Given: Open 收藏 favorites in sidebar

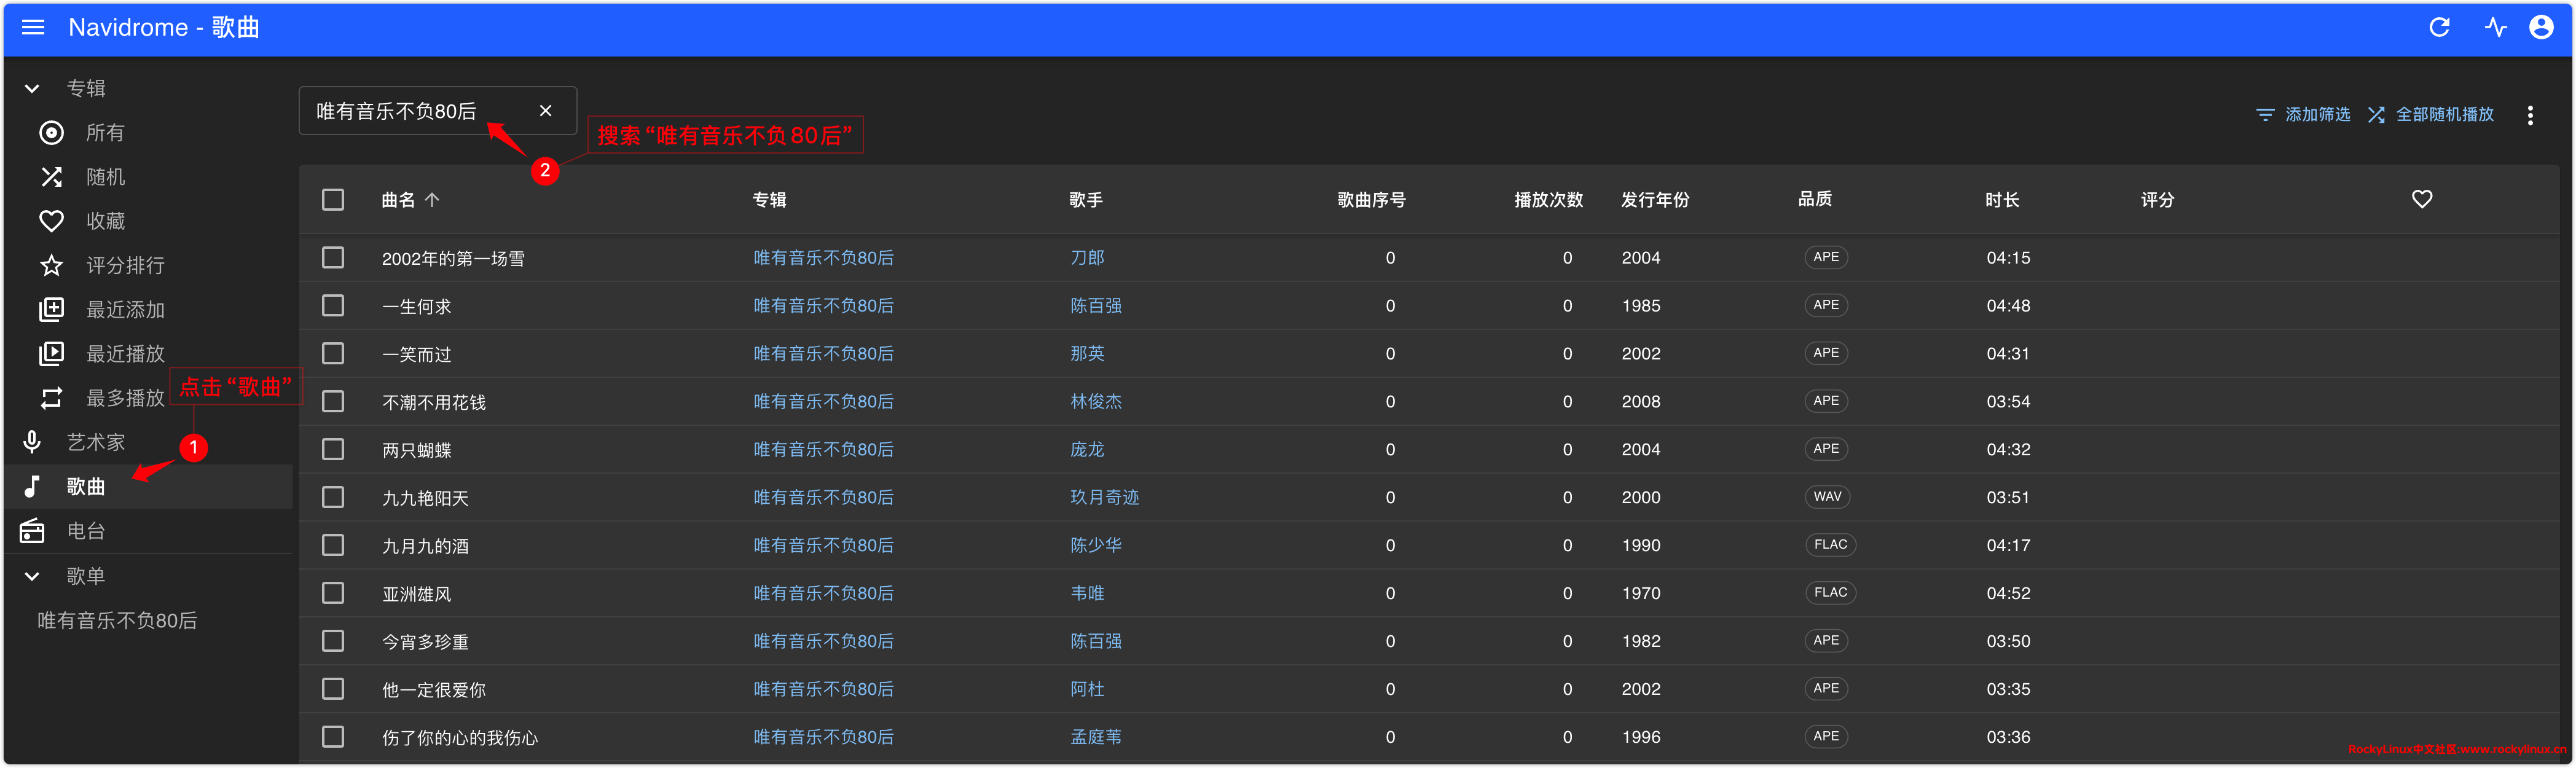Looking at the screenshot, I should click(104, 221).
